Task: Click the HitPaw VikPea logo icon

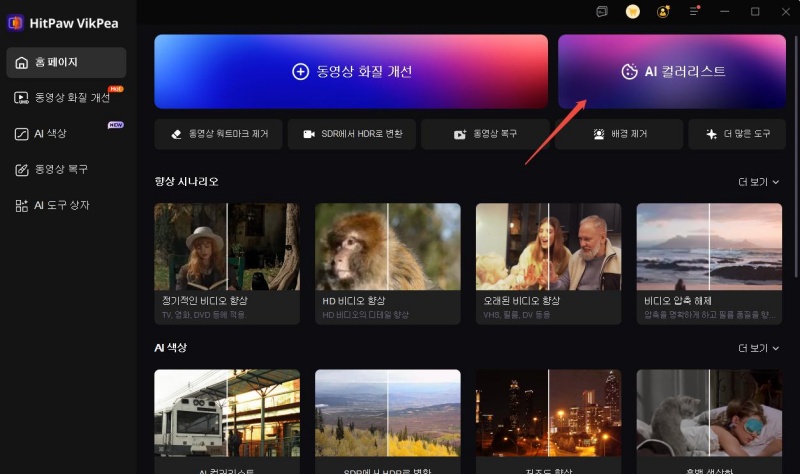Action: click(x=15, y=21)
